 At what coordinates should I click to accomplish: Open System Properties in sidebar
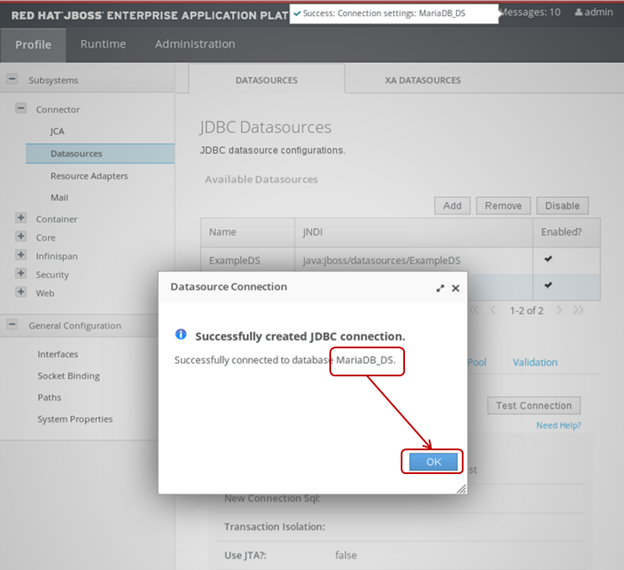[x=75, y=419]
